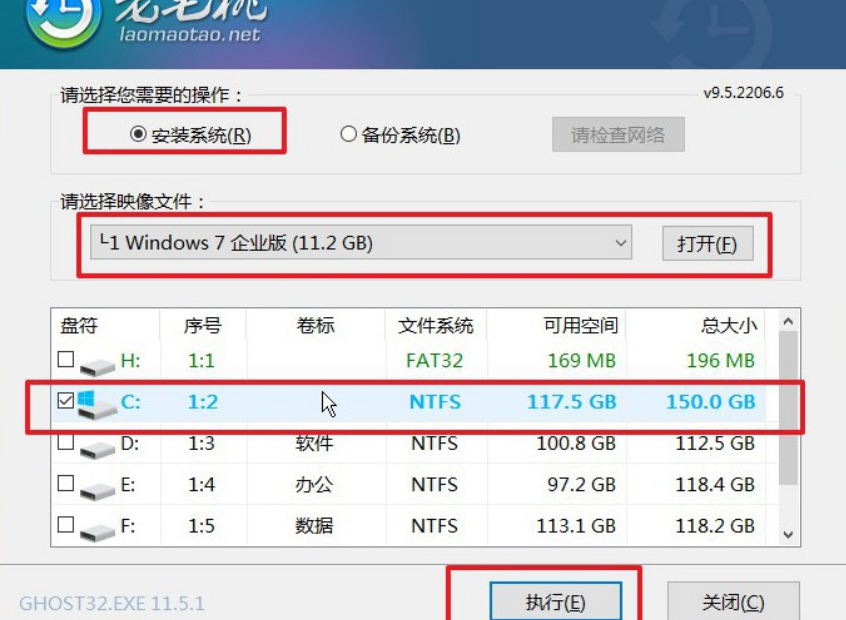Click the 1:1 sequence number cell
This screenshot has width=846, height=620.
[201, 360]
